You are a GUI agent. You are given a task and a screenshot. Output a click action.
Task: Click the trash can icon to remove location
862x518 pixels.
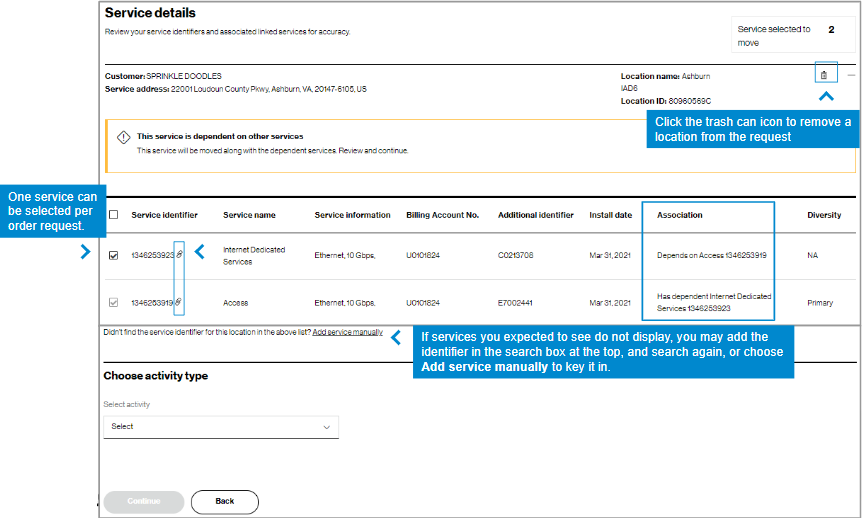(x=824, y=75)
